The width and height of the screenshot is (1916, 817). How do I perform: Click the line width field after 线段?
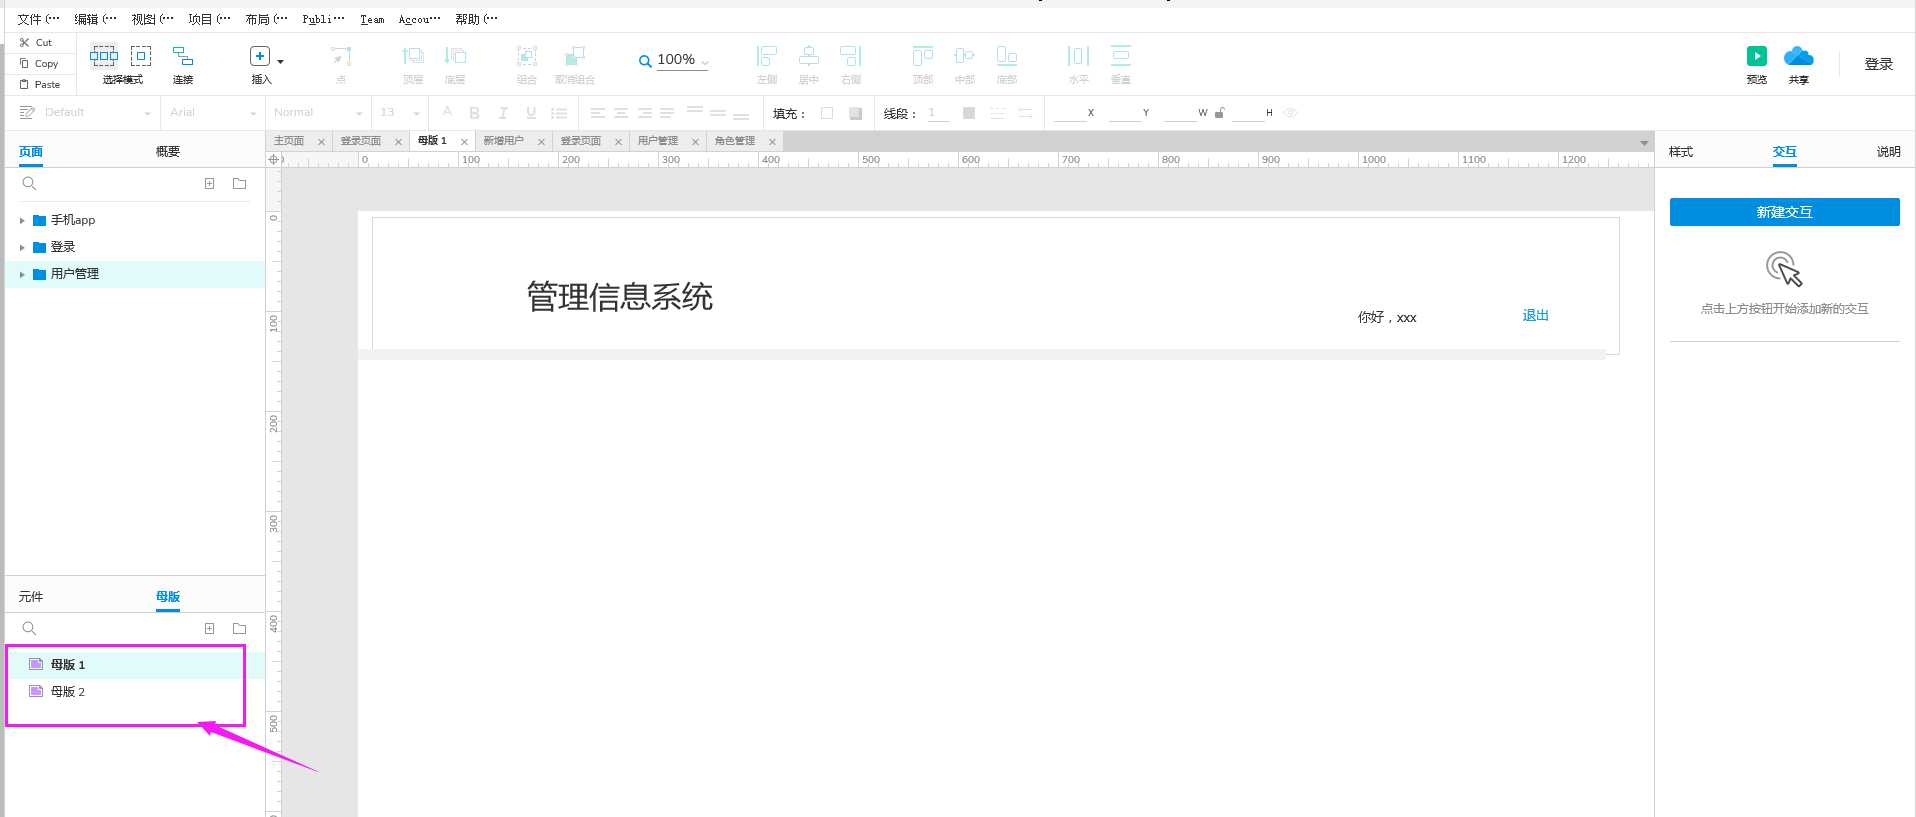(x=938, y=113)
